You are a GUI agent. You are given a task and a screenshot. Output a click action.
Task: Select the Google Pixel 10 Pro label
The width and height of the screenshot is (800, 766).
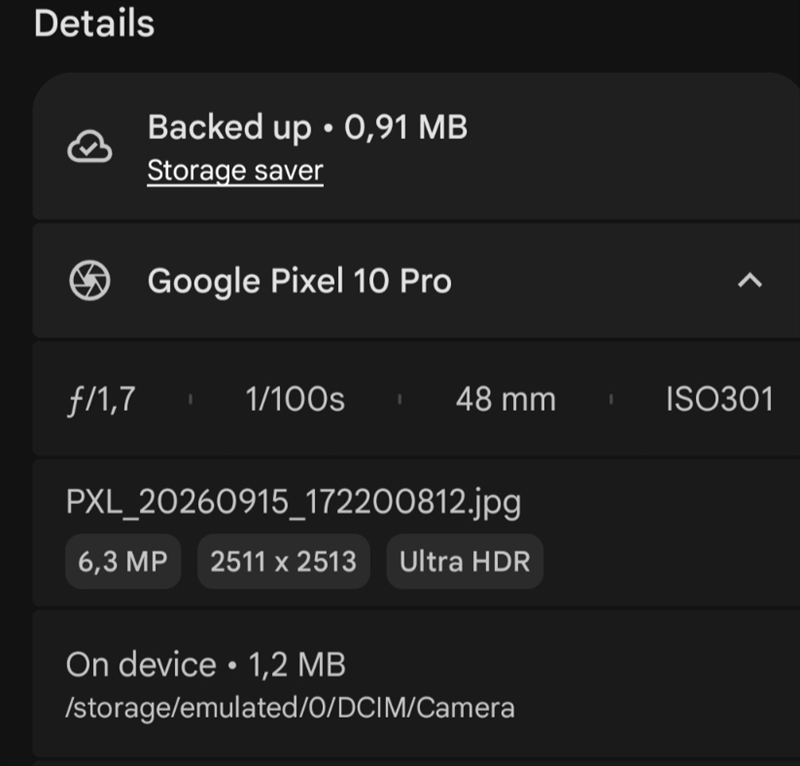299,281
